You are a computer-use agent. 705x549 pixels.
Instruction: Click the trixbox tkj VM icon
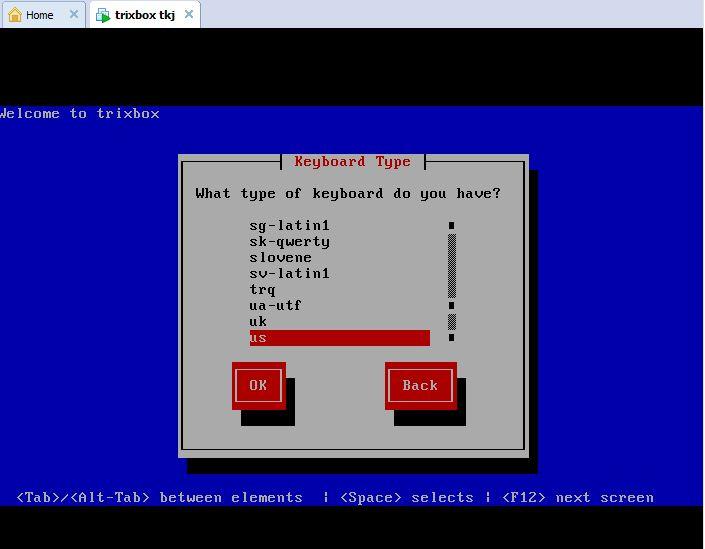coord(103,15)
